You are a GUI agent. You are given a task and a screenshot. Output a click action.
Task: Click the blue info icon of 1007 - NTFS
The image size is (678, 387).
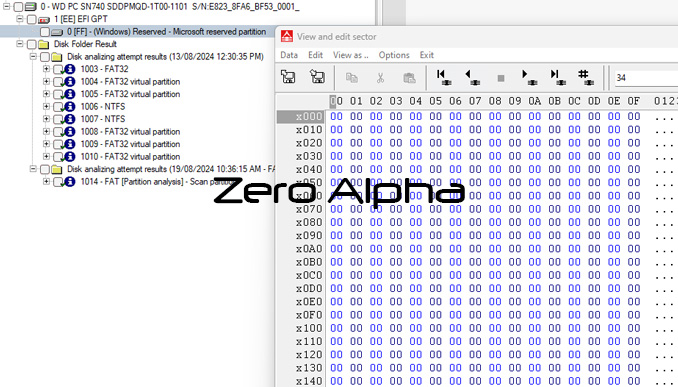point(70,119)
